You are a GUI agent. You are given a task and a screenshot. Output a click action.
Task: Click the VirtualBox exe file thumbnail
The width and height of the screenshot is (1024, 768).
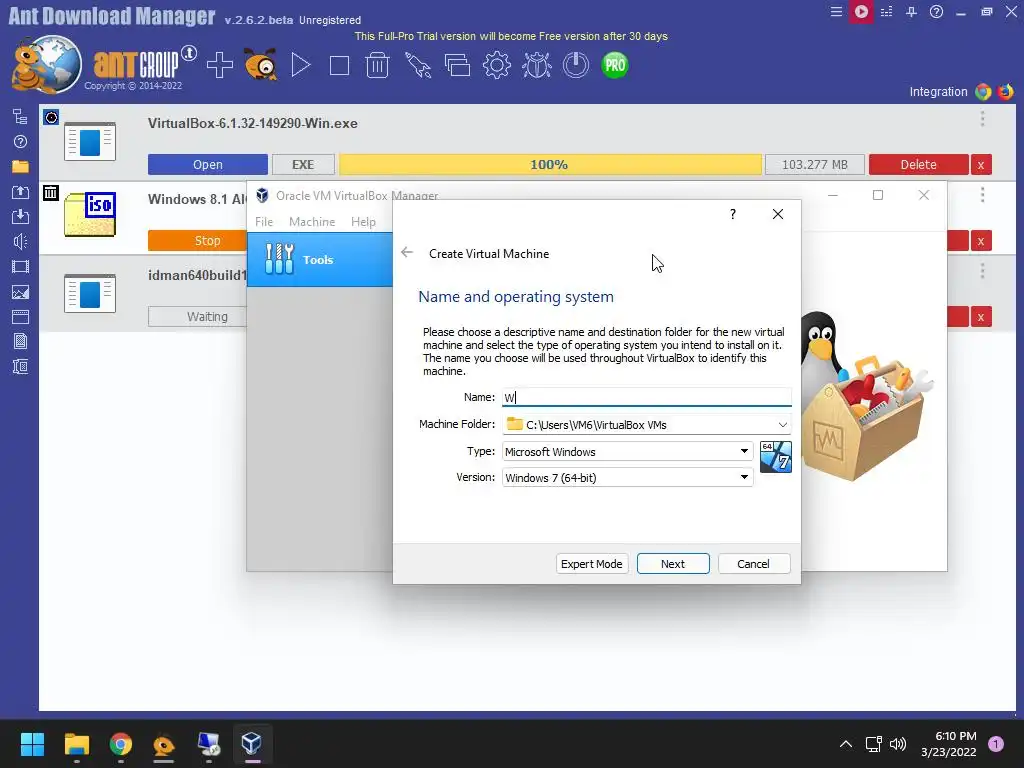tap(90, 141)
